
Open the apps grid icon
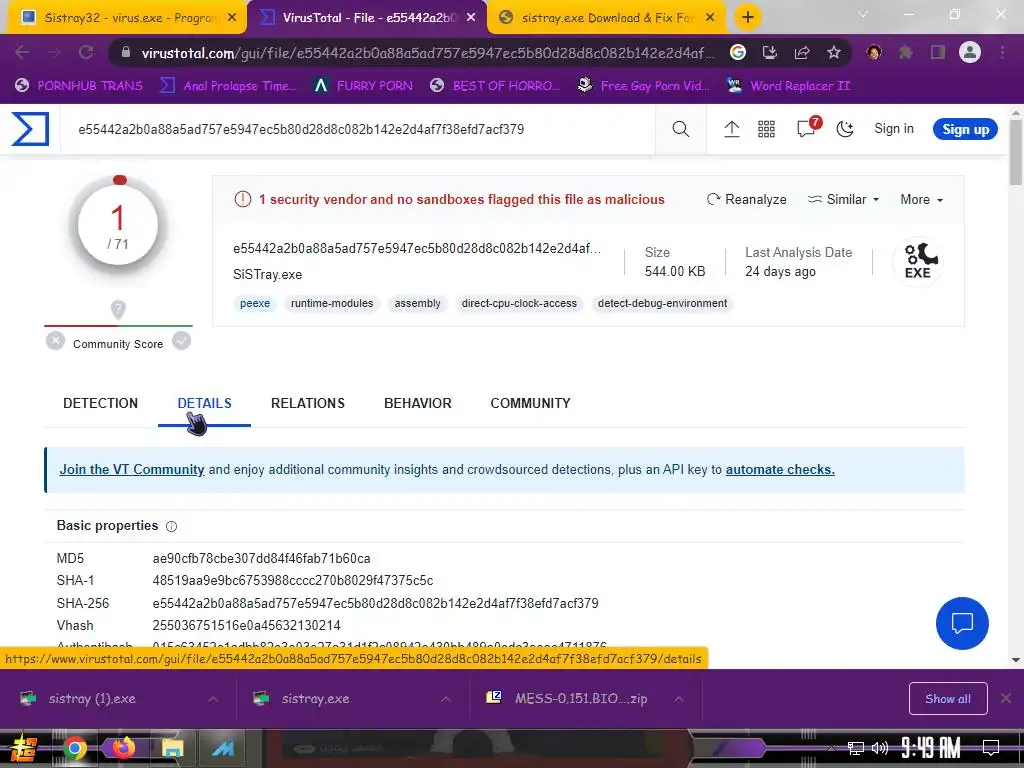click(766, 129)
